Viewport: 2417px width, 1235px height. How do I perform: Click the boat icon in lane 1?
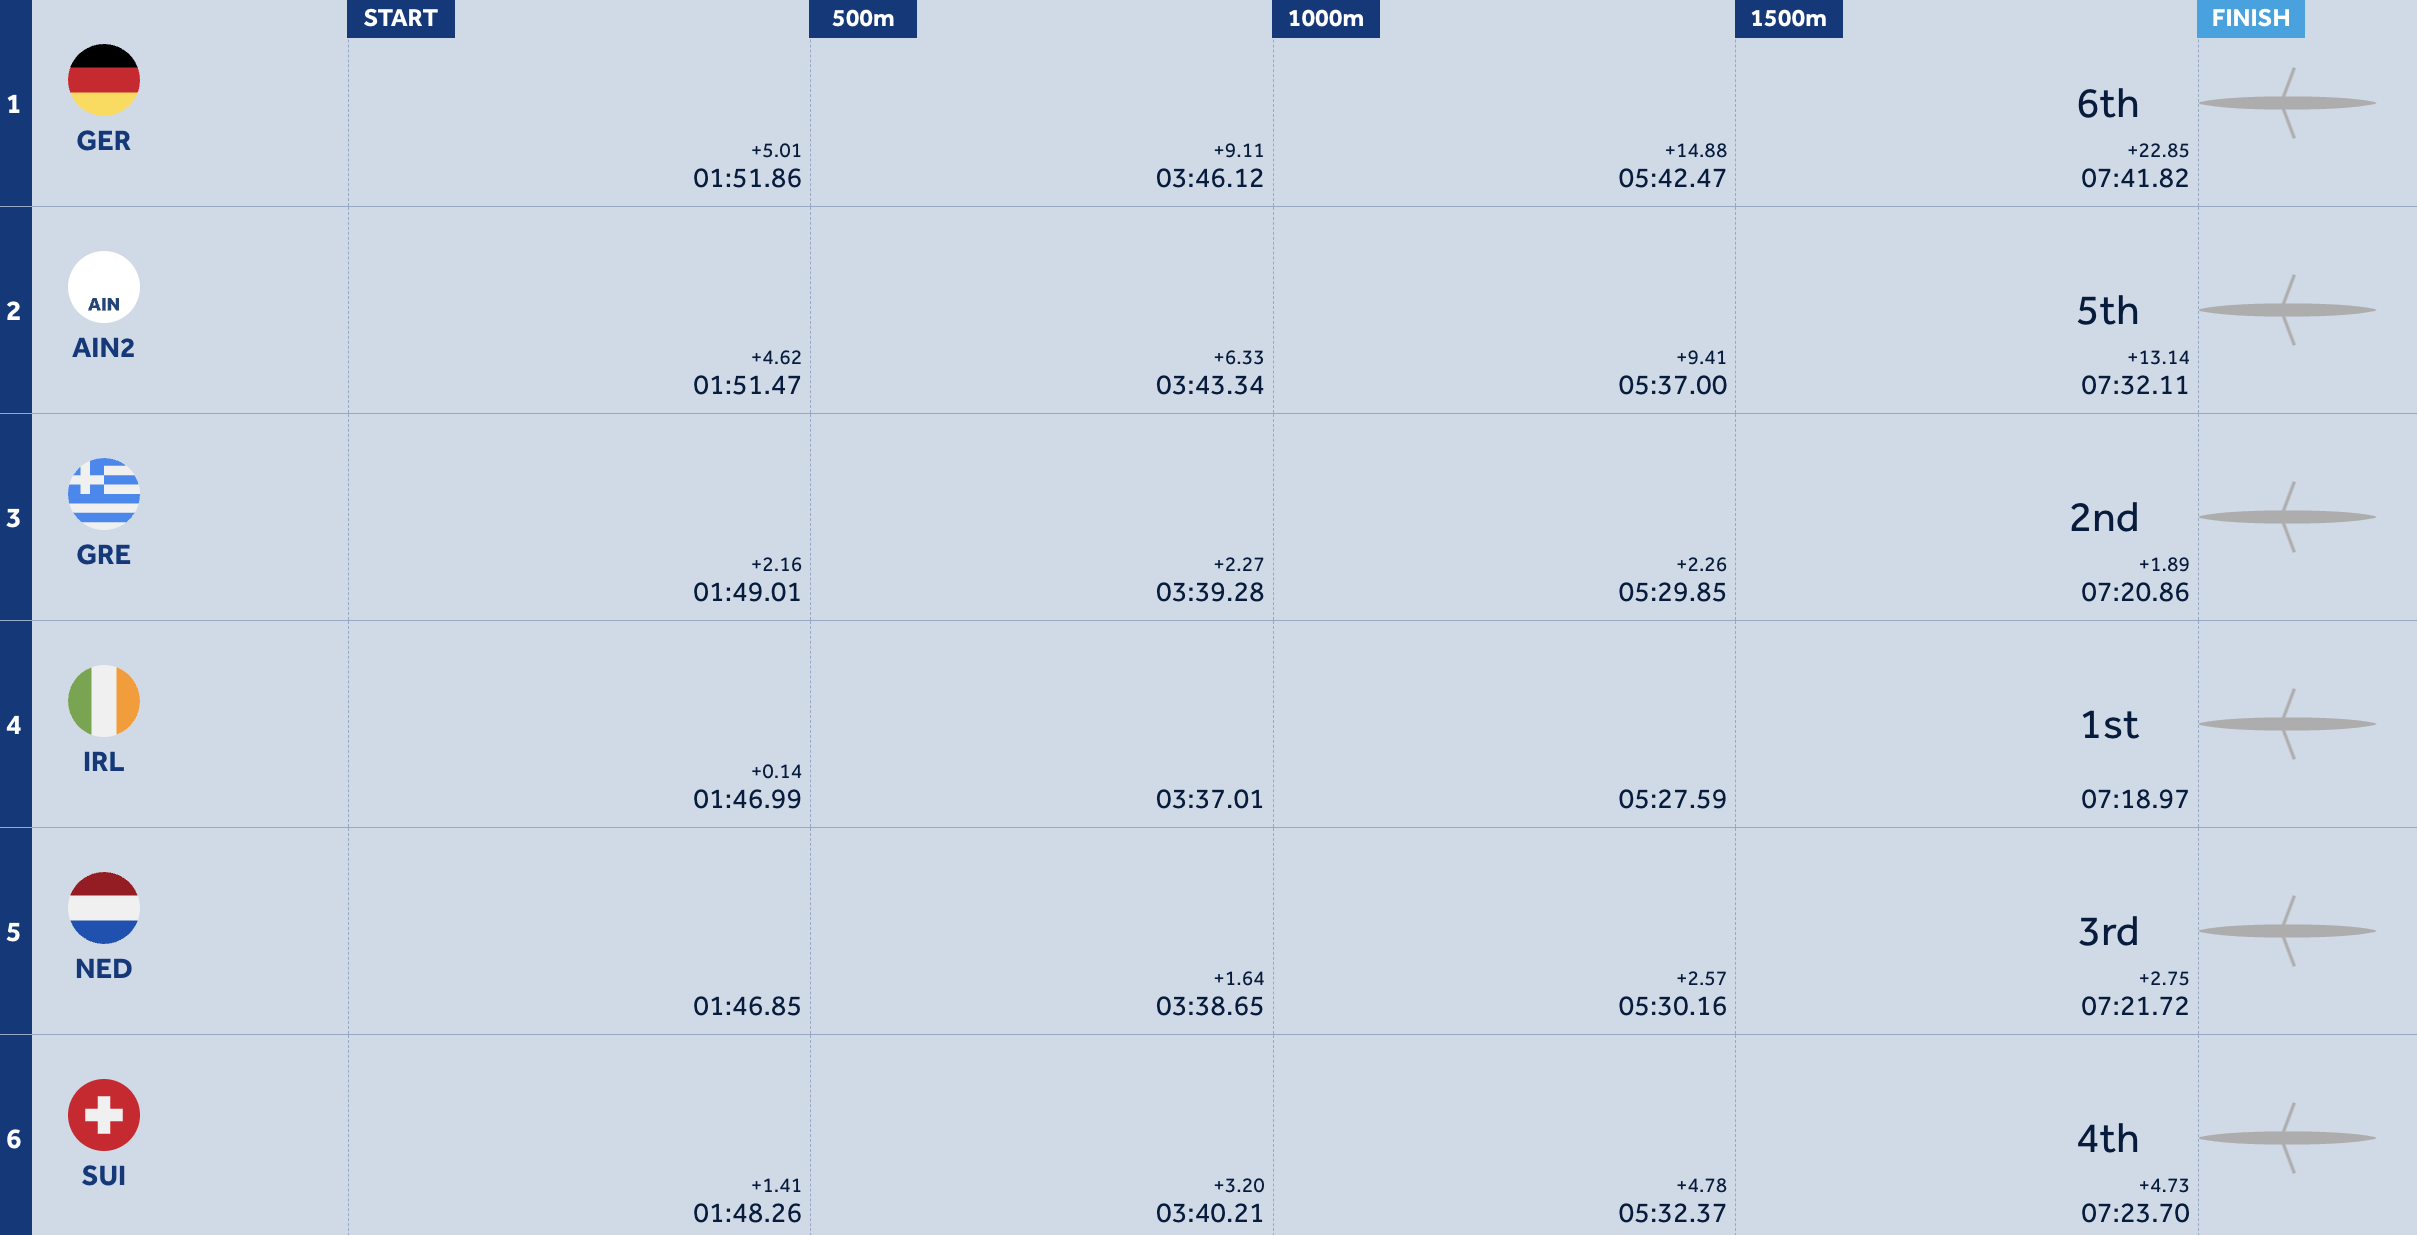(x=2287, y=103)
